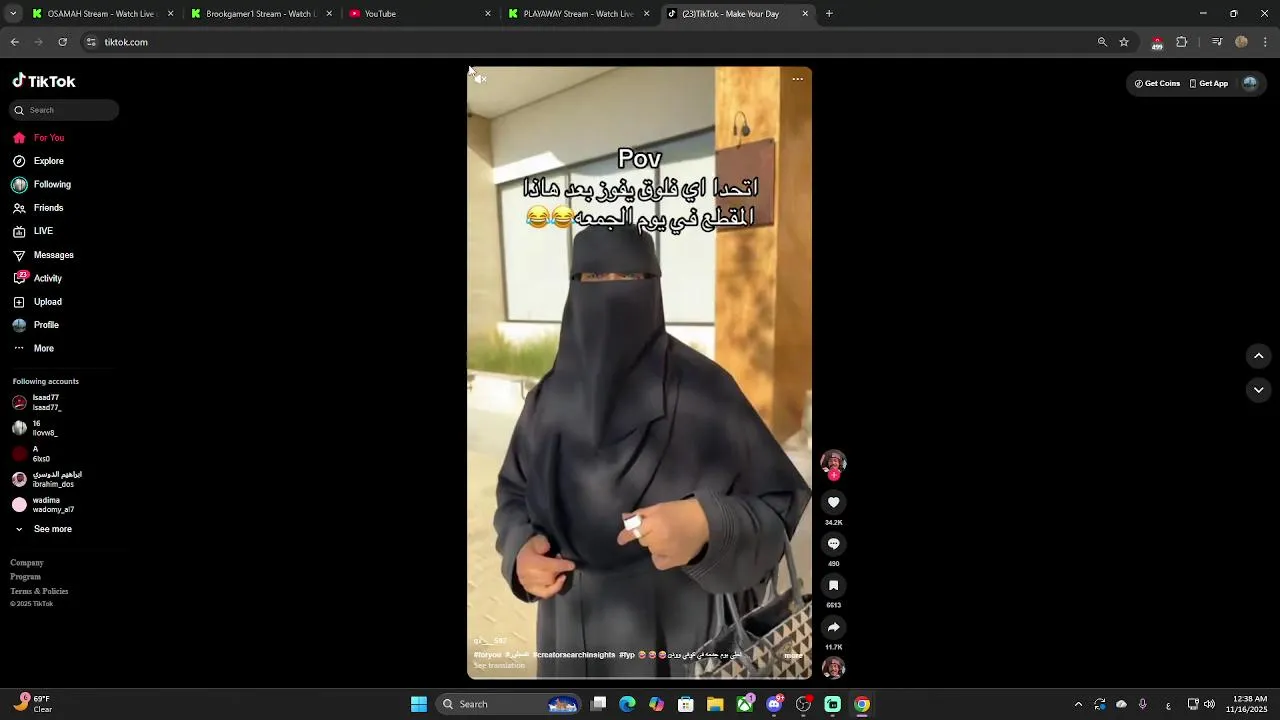This screenshot has height=720, width=1280.
Task: Follow the creator via plus badge
Action: 833,475
